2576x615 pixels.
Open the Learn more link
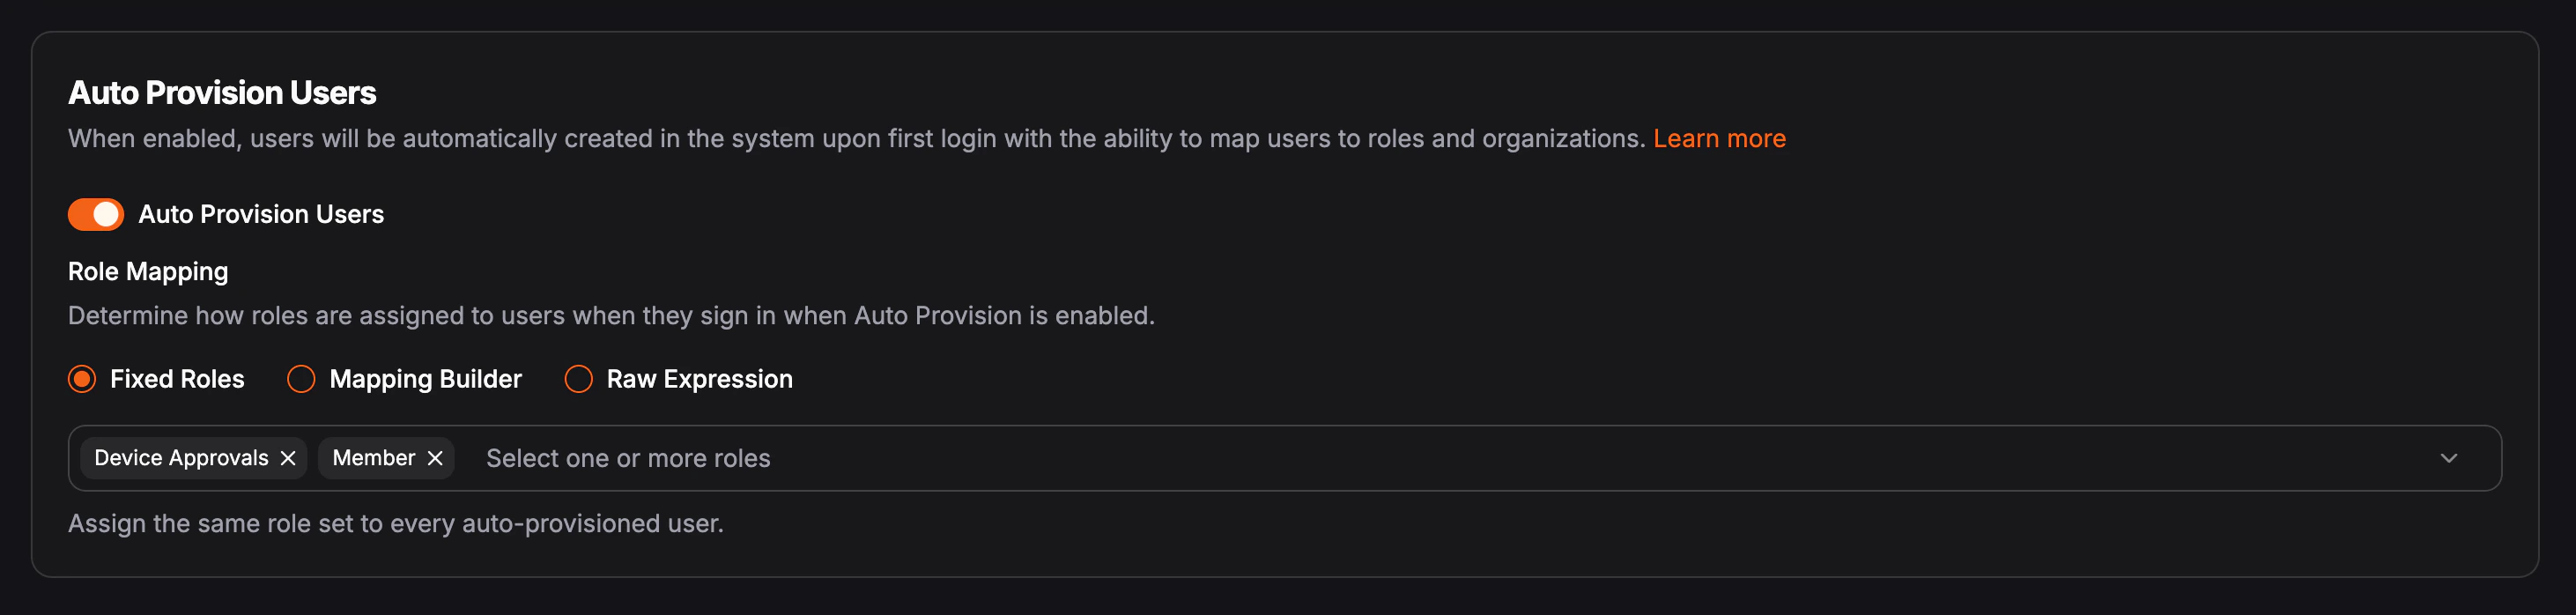(x=1719, y=138)
